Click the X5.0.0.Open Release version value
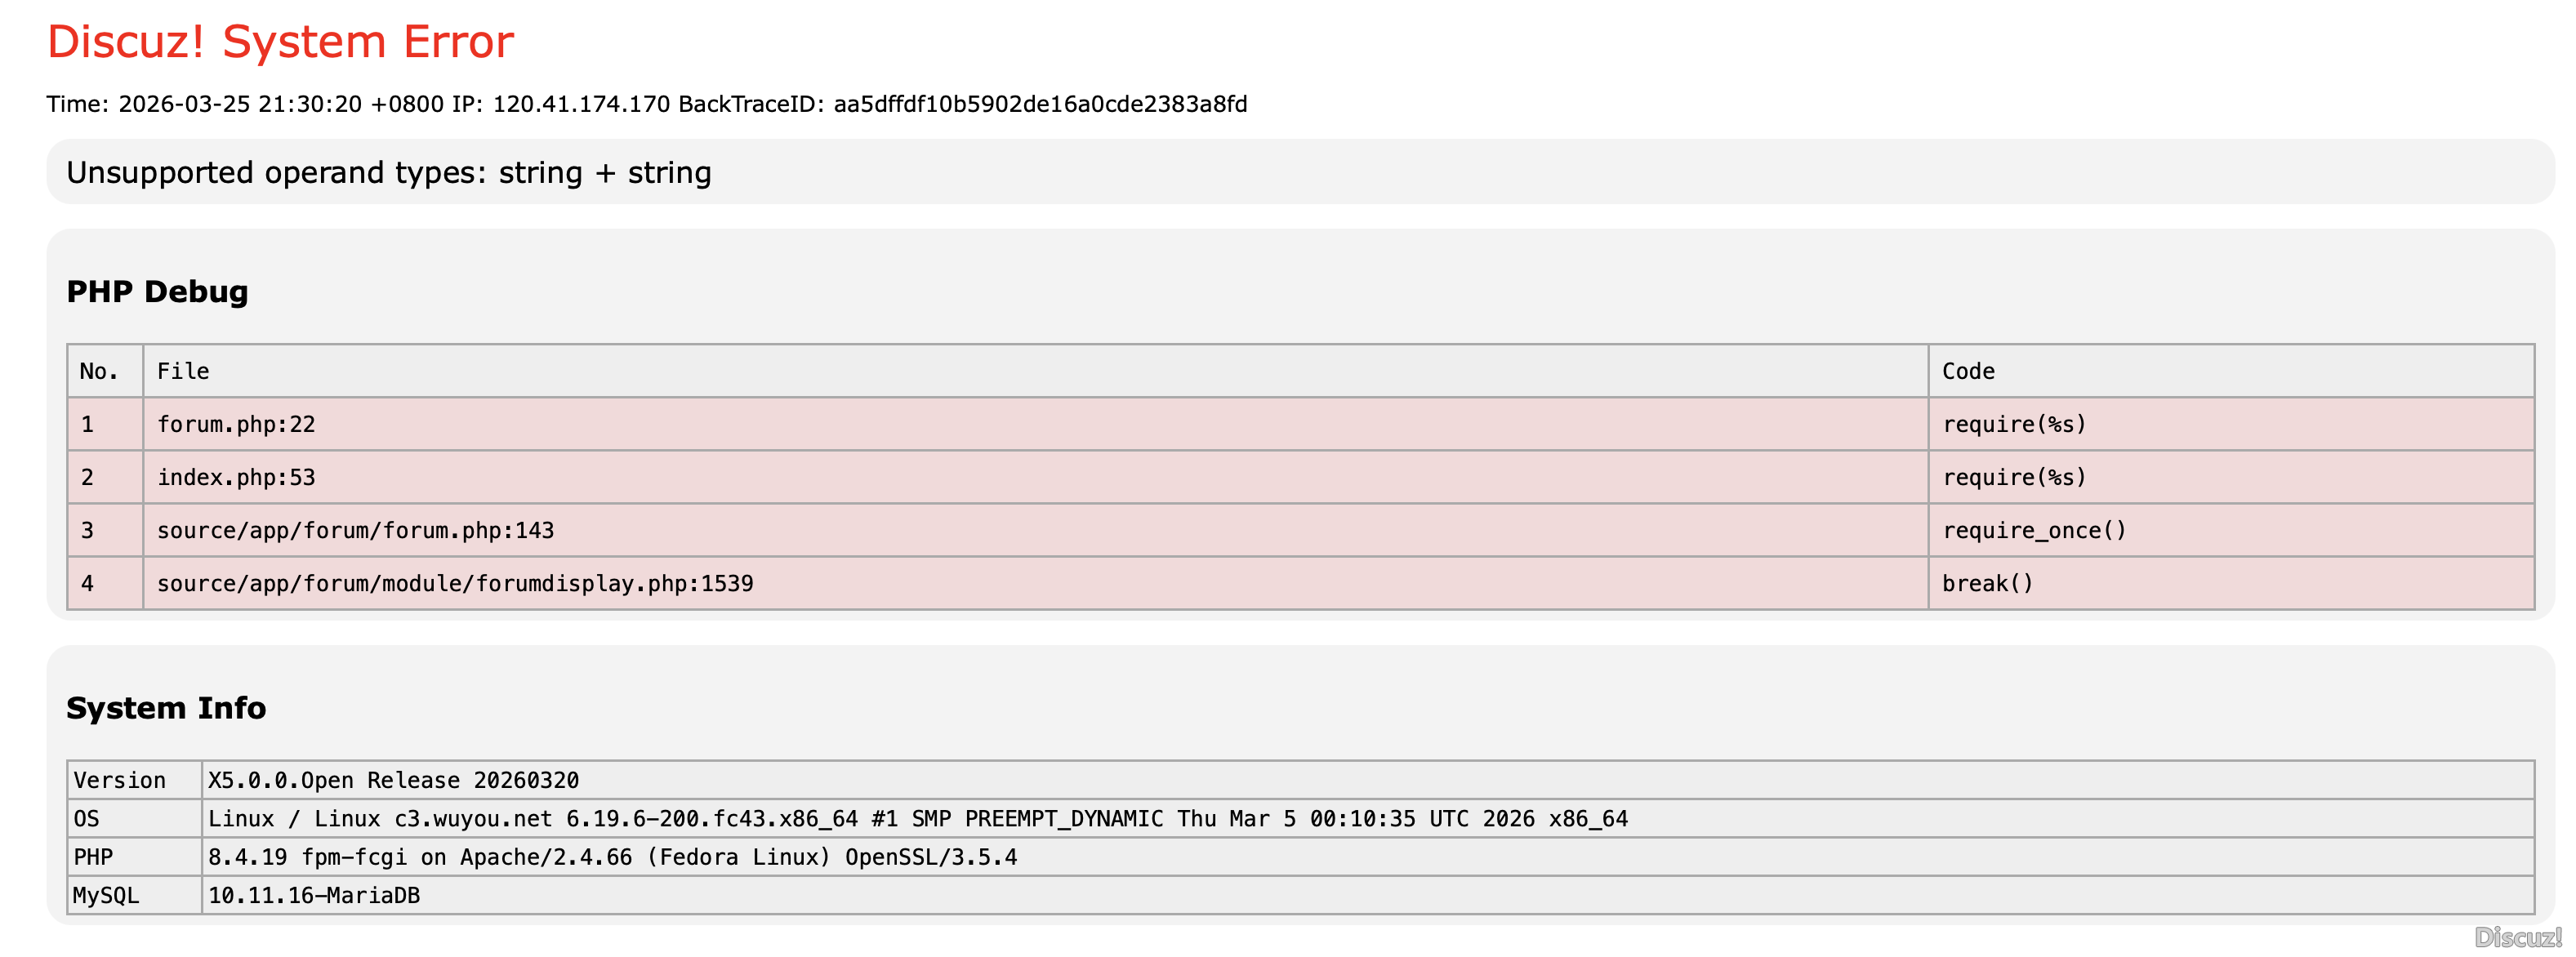 click(x=393, y=780)
